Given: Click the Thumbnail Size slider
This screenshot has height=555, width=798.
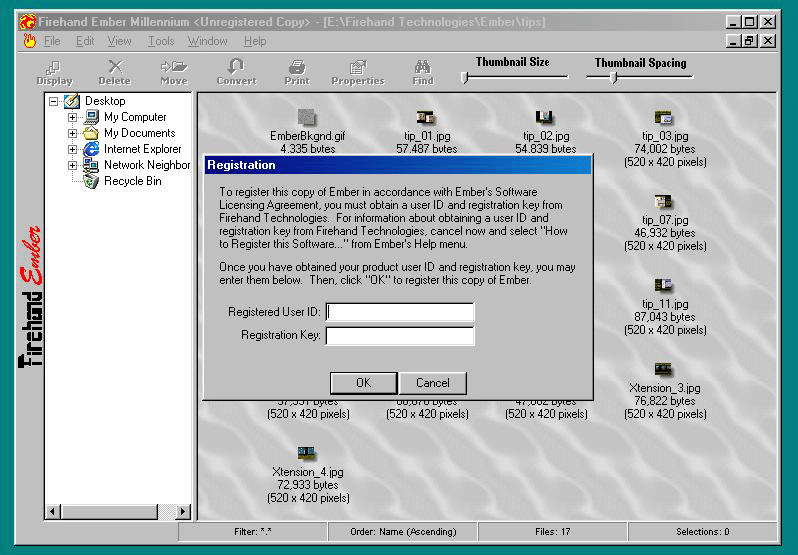Looking at the screenshot, I should pos(465,77).
